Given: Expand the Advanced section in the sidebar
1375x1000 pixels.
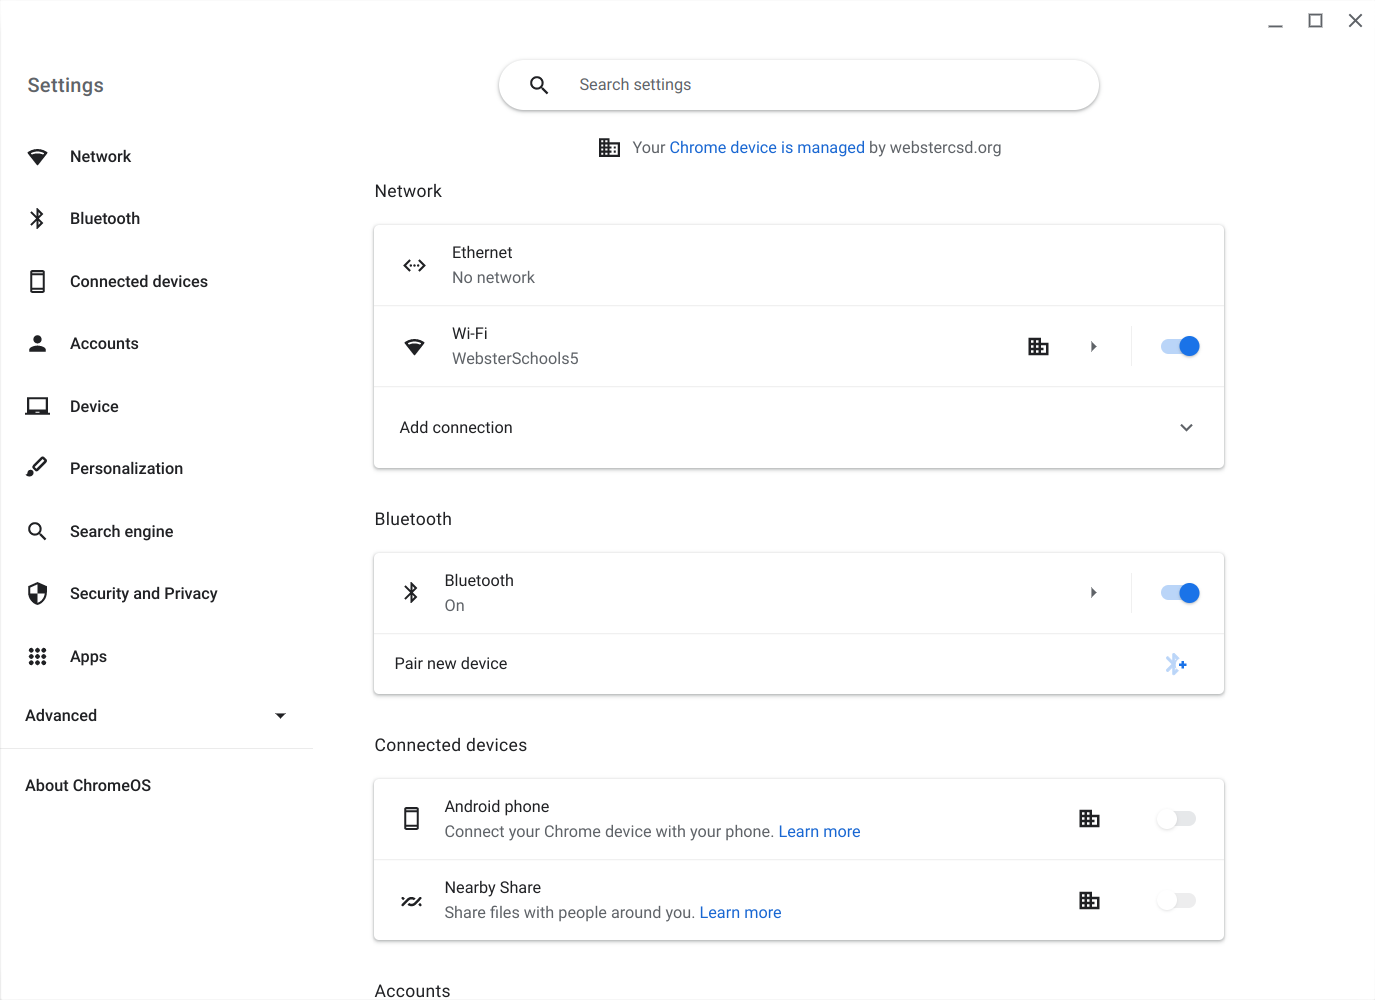Looking at the screenshot, I should click(x=280, y=716).
